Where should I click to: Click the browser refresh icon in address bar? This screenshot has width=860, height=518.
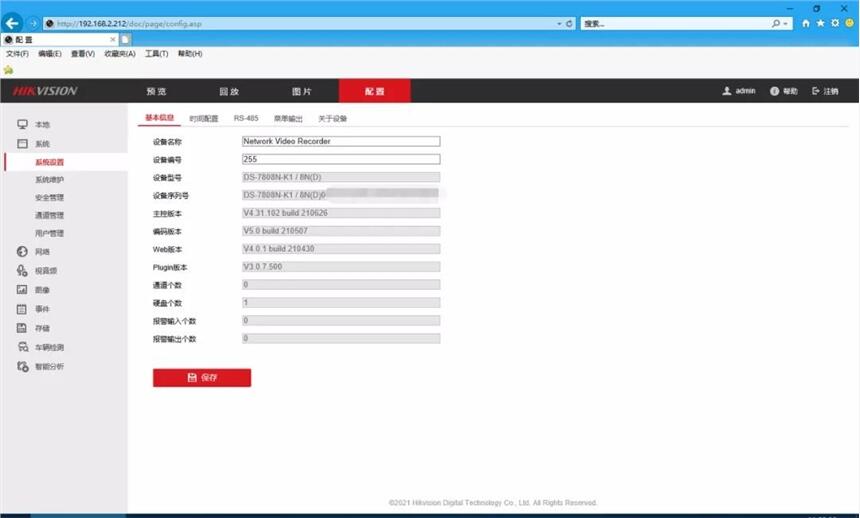coord(570,23)
